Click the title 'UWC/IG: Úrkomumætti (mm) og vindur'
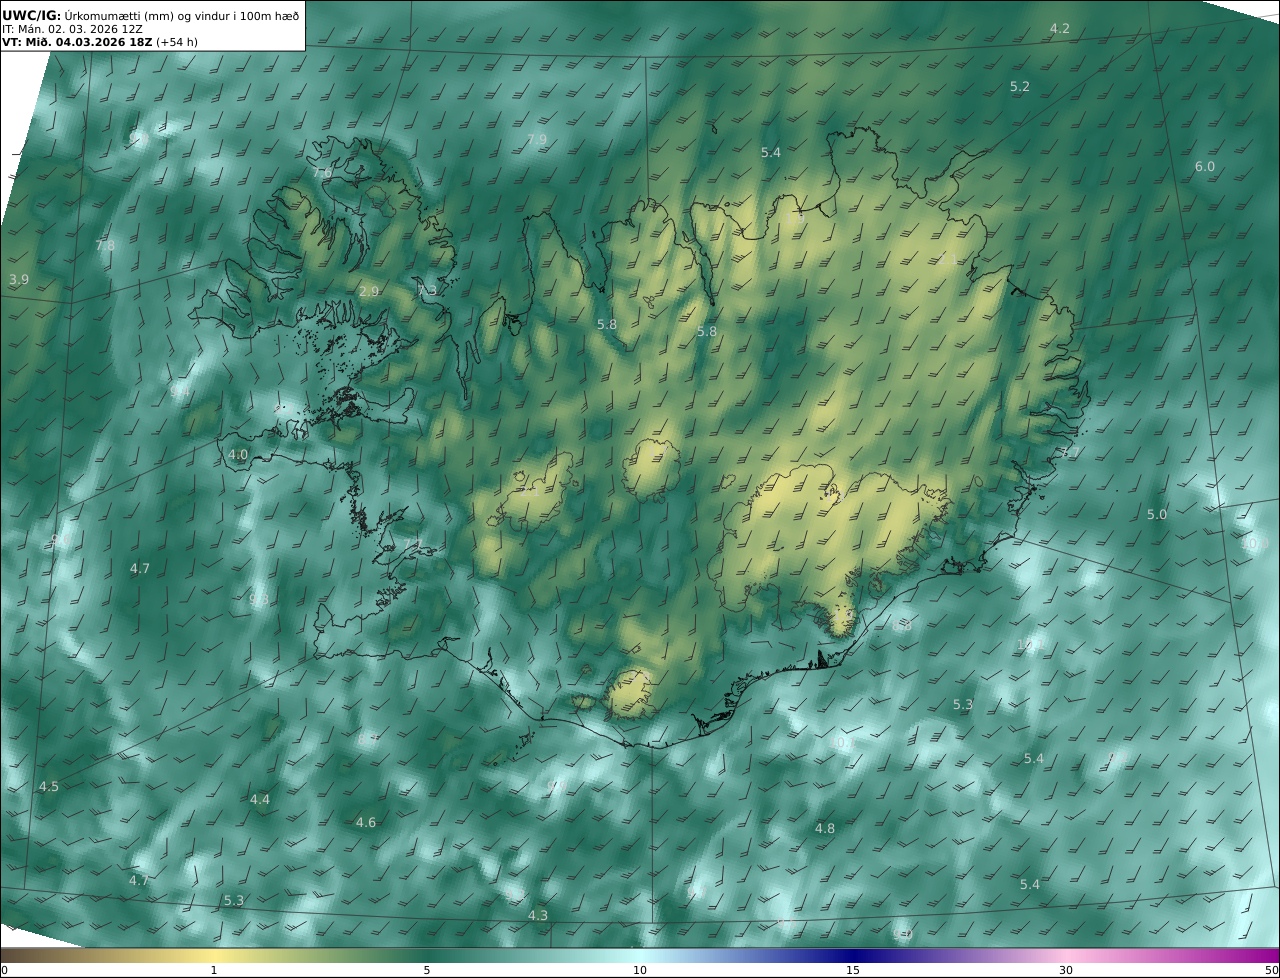The height and width of the screenshot is (978, 1280). point(151,15)
